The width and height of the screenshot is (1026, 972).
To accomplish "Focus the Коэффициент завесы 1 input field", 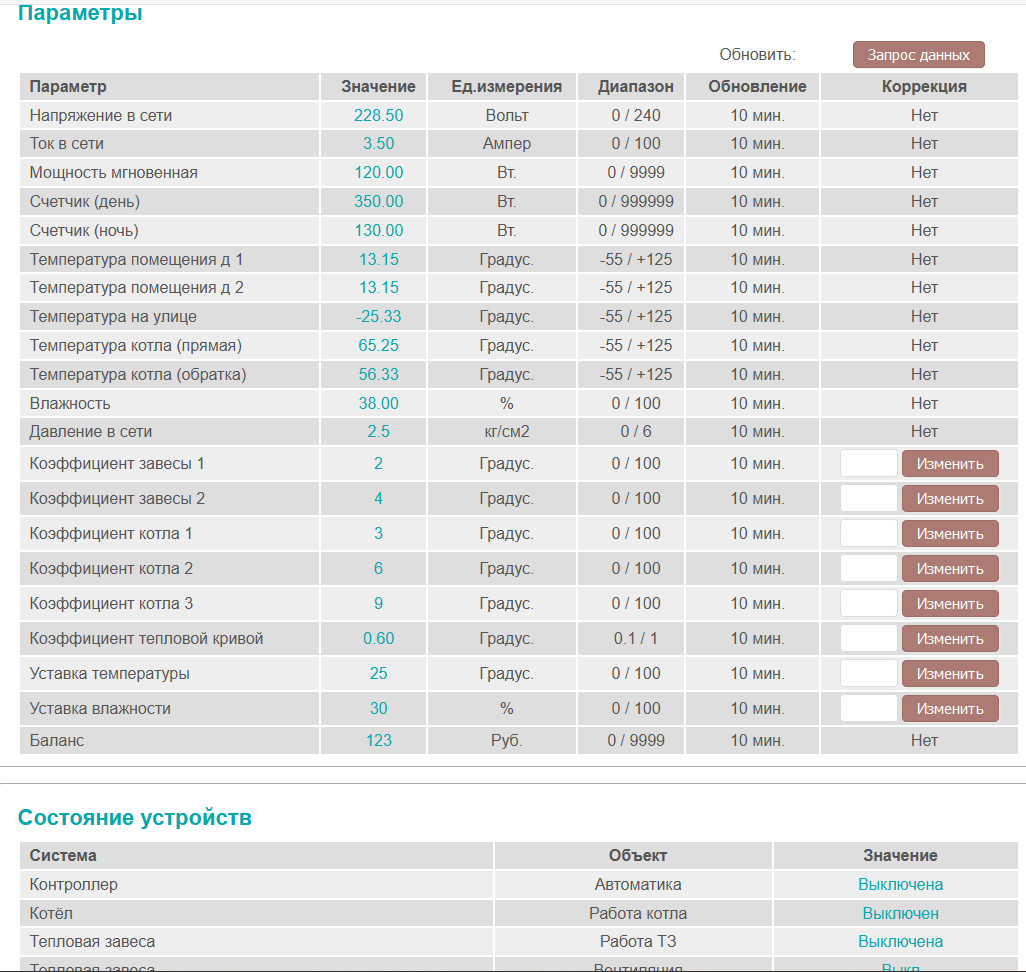I will [x=868, y=464].
